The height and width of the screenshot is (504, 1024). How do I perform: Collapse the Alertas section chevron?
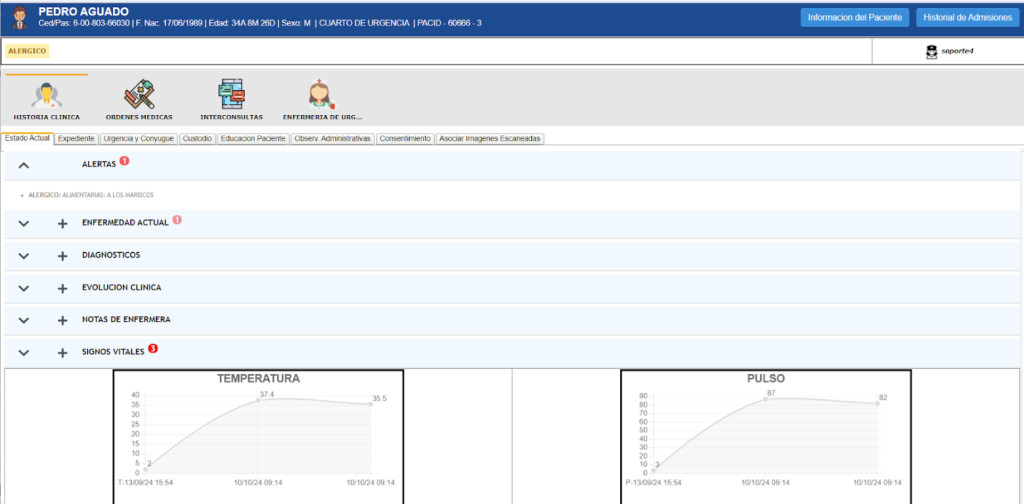pos(25,164)
